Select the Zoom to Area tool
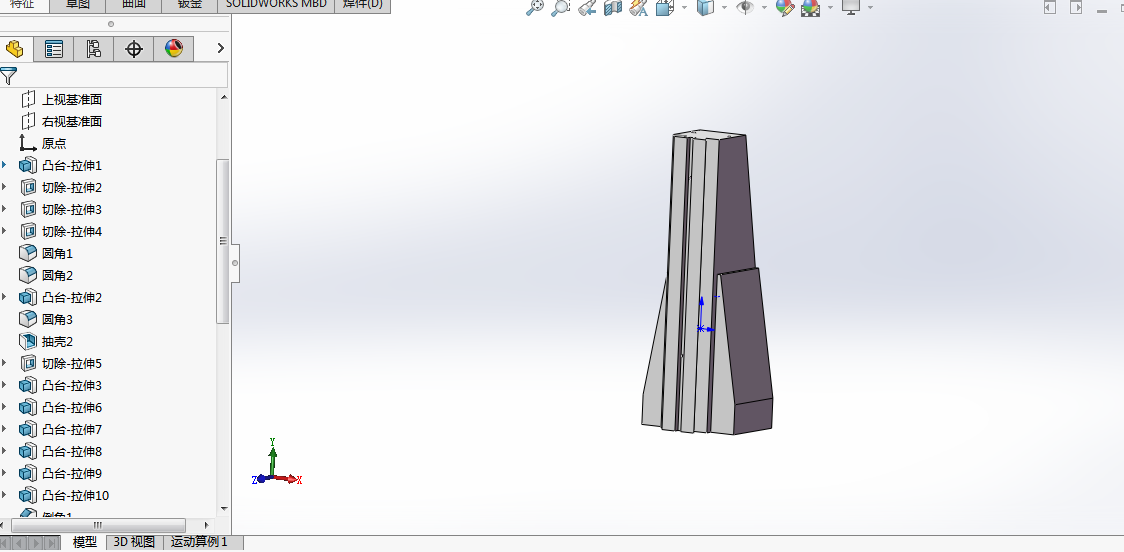The image size is (1124, 552). pyautogui.click(x=561, y=8)
